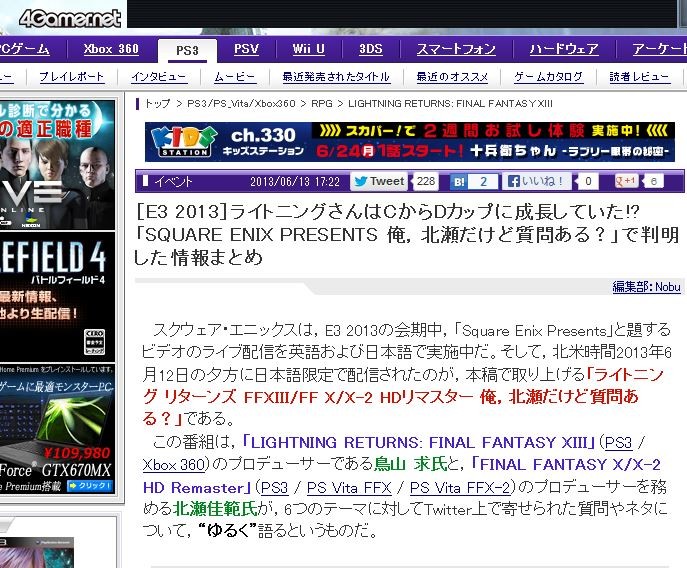Open プレイレポート submenu

[x=72, y=77]
